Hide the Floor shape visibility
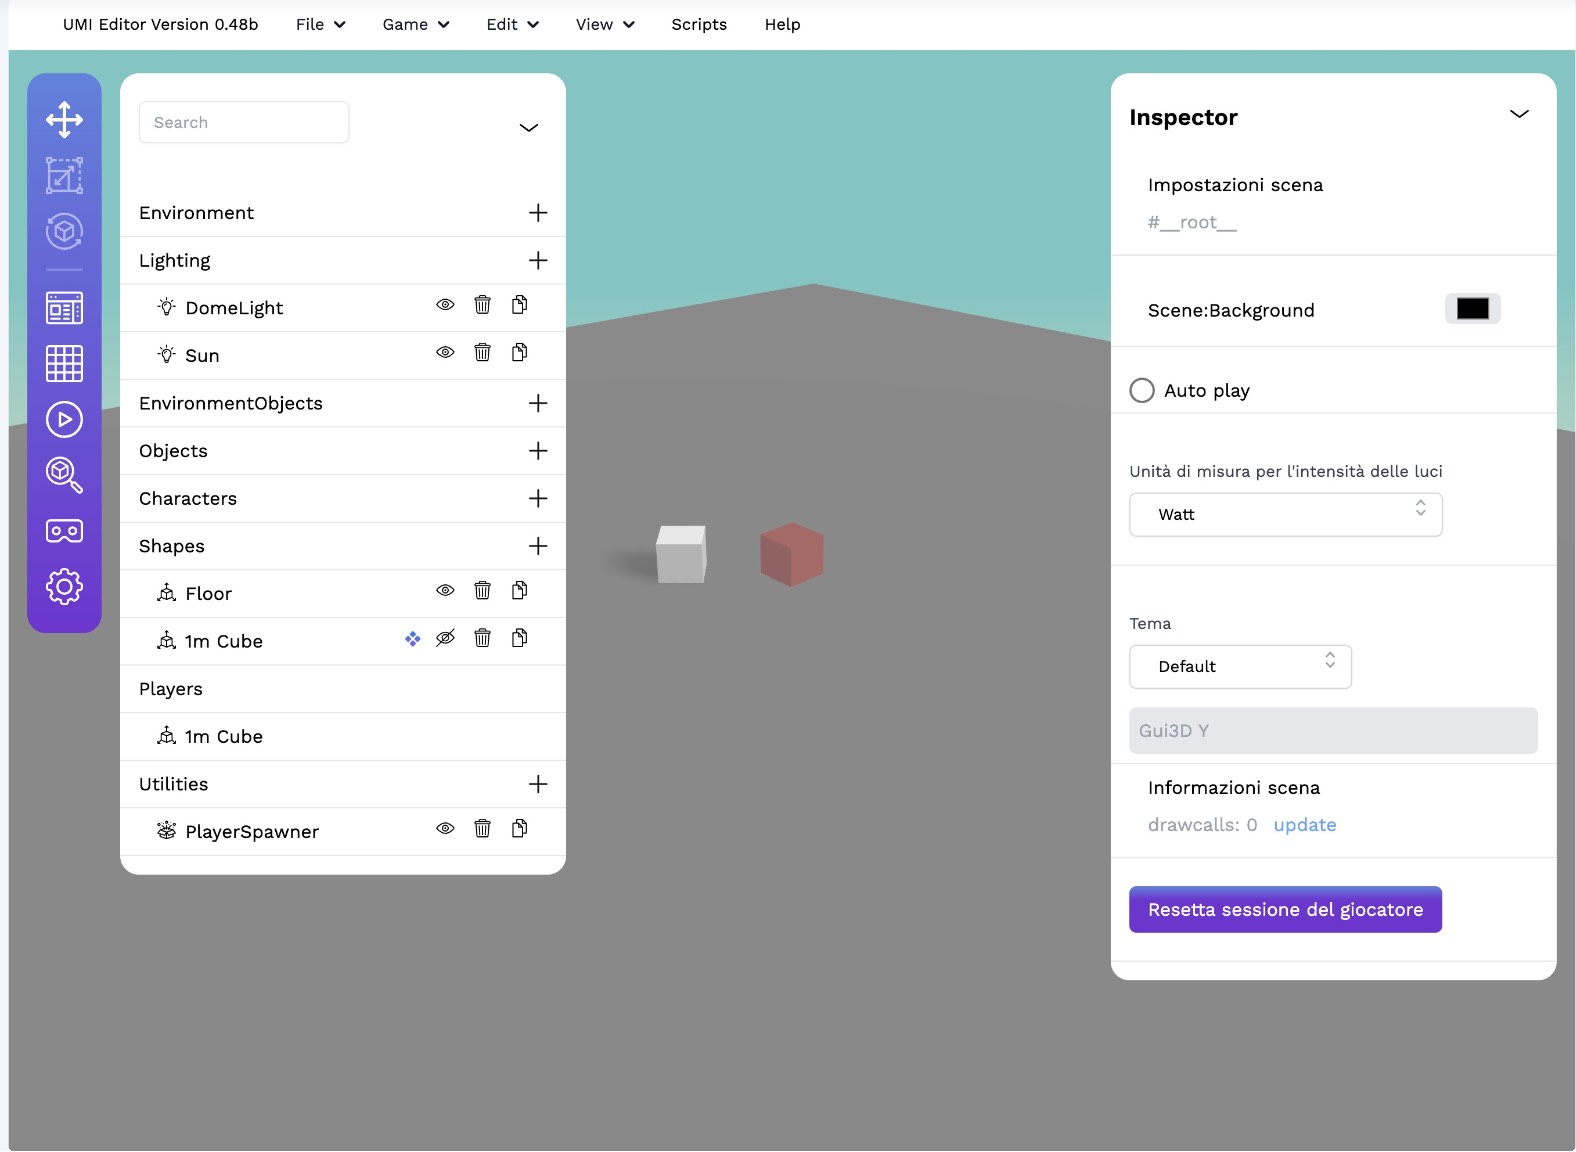The width and height of the screenshot is (1576, 1152). 445,591
